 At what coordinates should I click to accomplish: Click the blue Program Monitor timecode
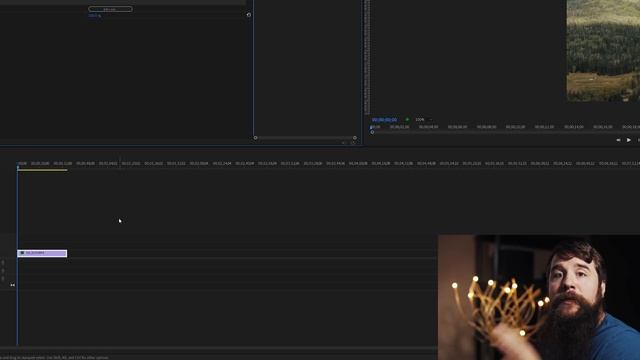pyautogui.click(x=384, y=120)
